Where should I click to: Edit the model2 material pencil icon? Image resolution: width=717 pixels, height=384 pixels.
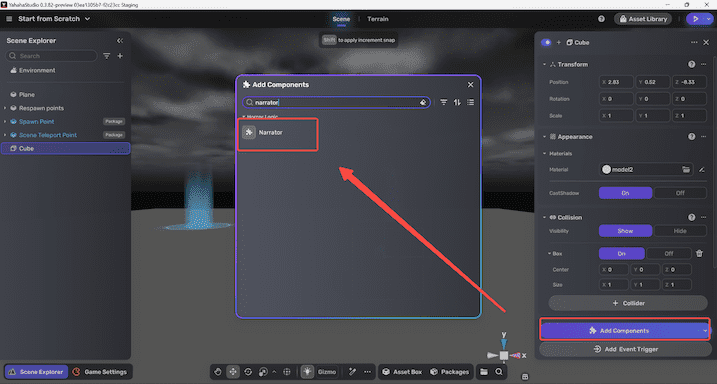[x=702, y=170]
